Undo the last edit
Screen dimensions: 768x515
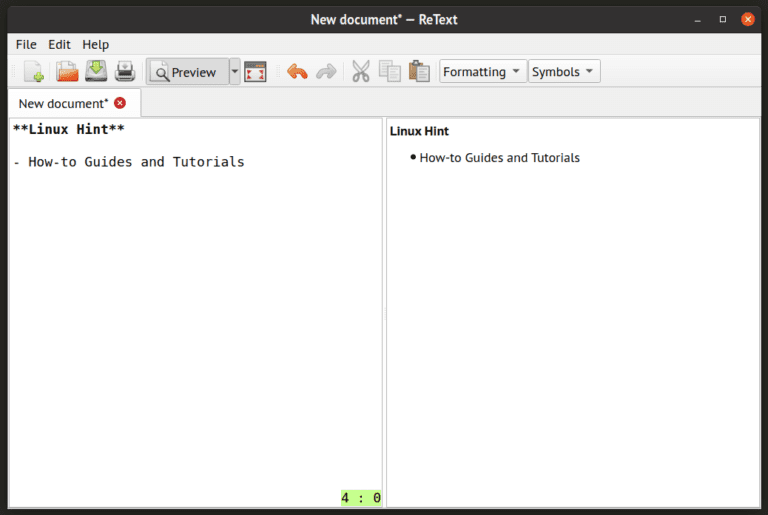click(297, 72)
